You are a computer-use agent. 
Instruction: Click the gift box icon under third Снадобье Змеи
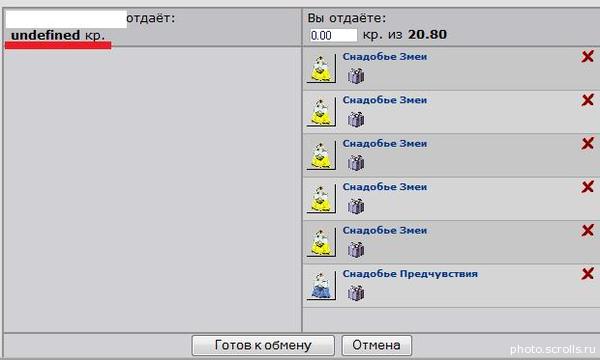tap(356, 163)
